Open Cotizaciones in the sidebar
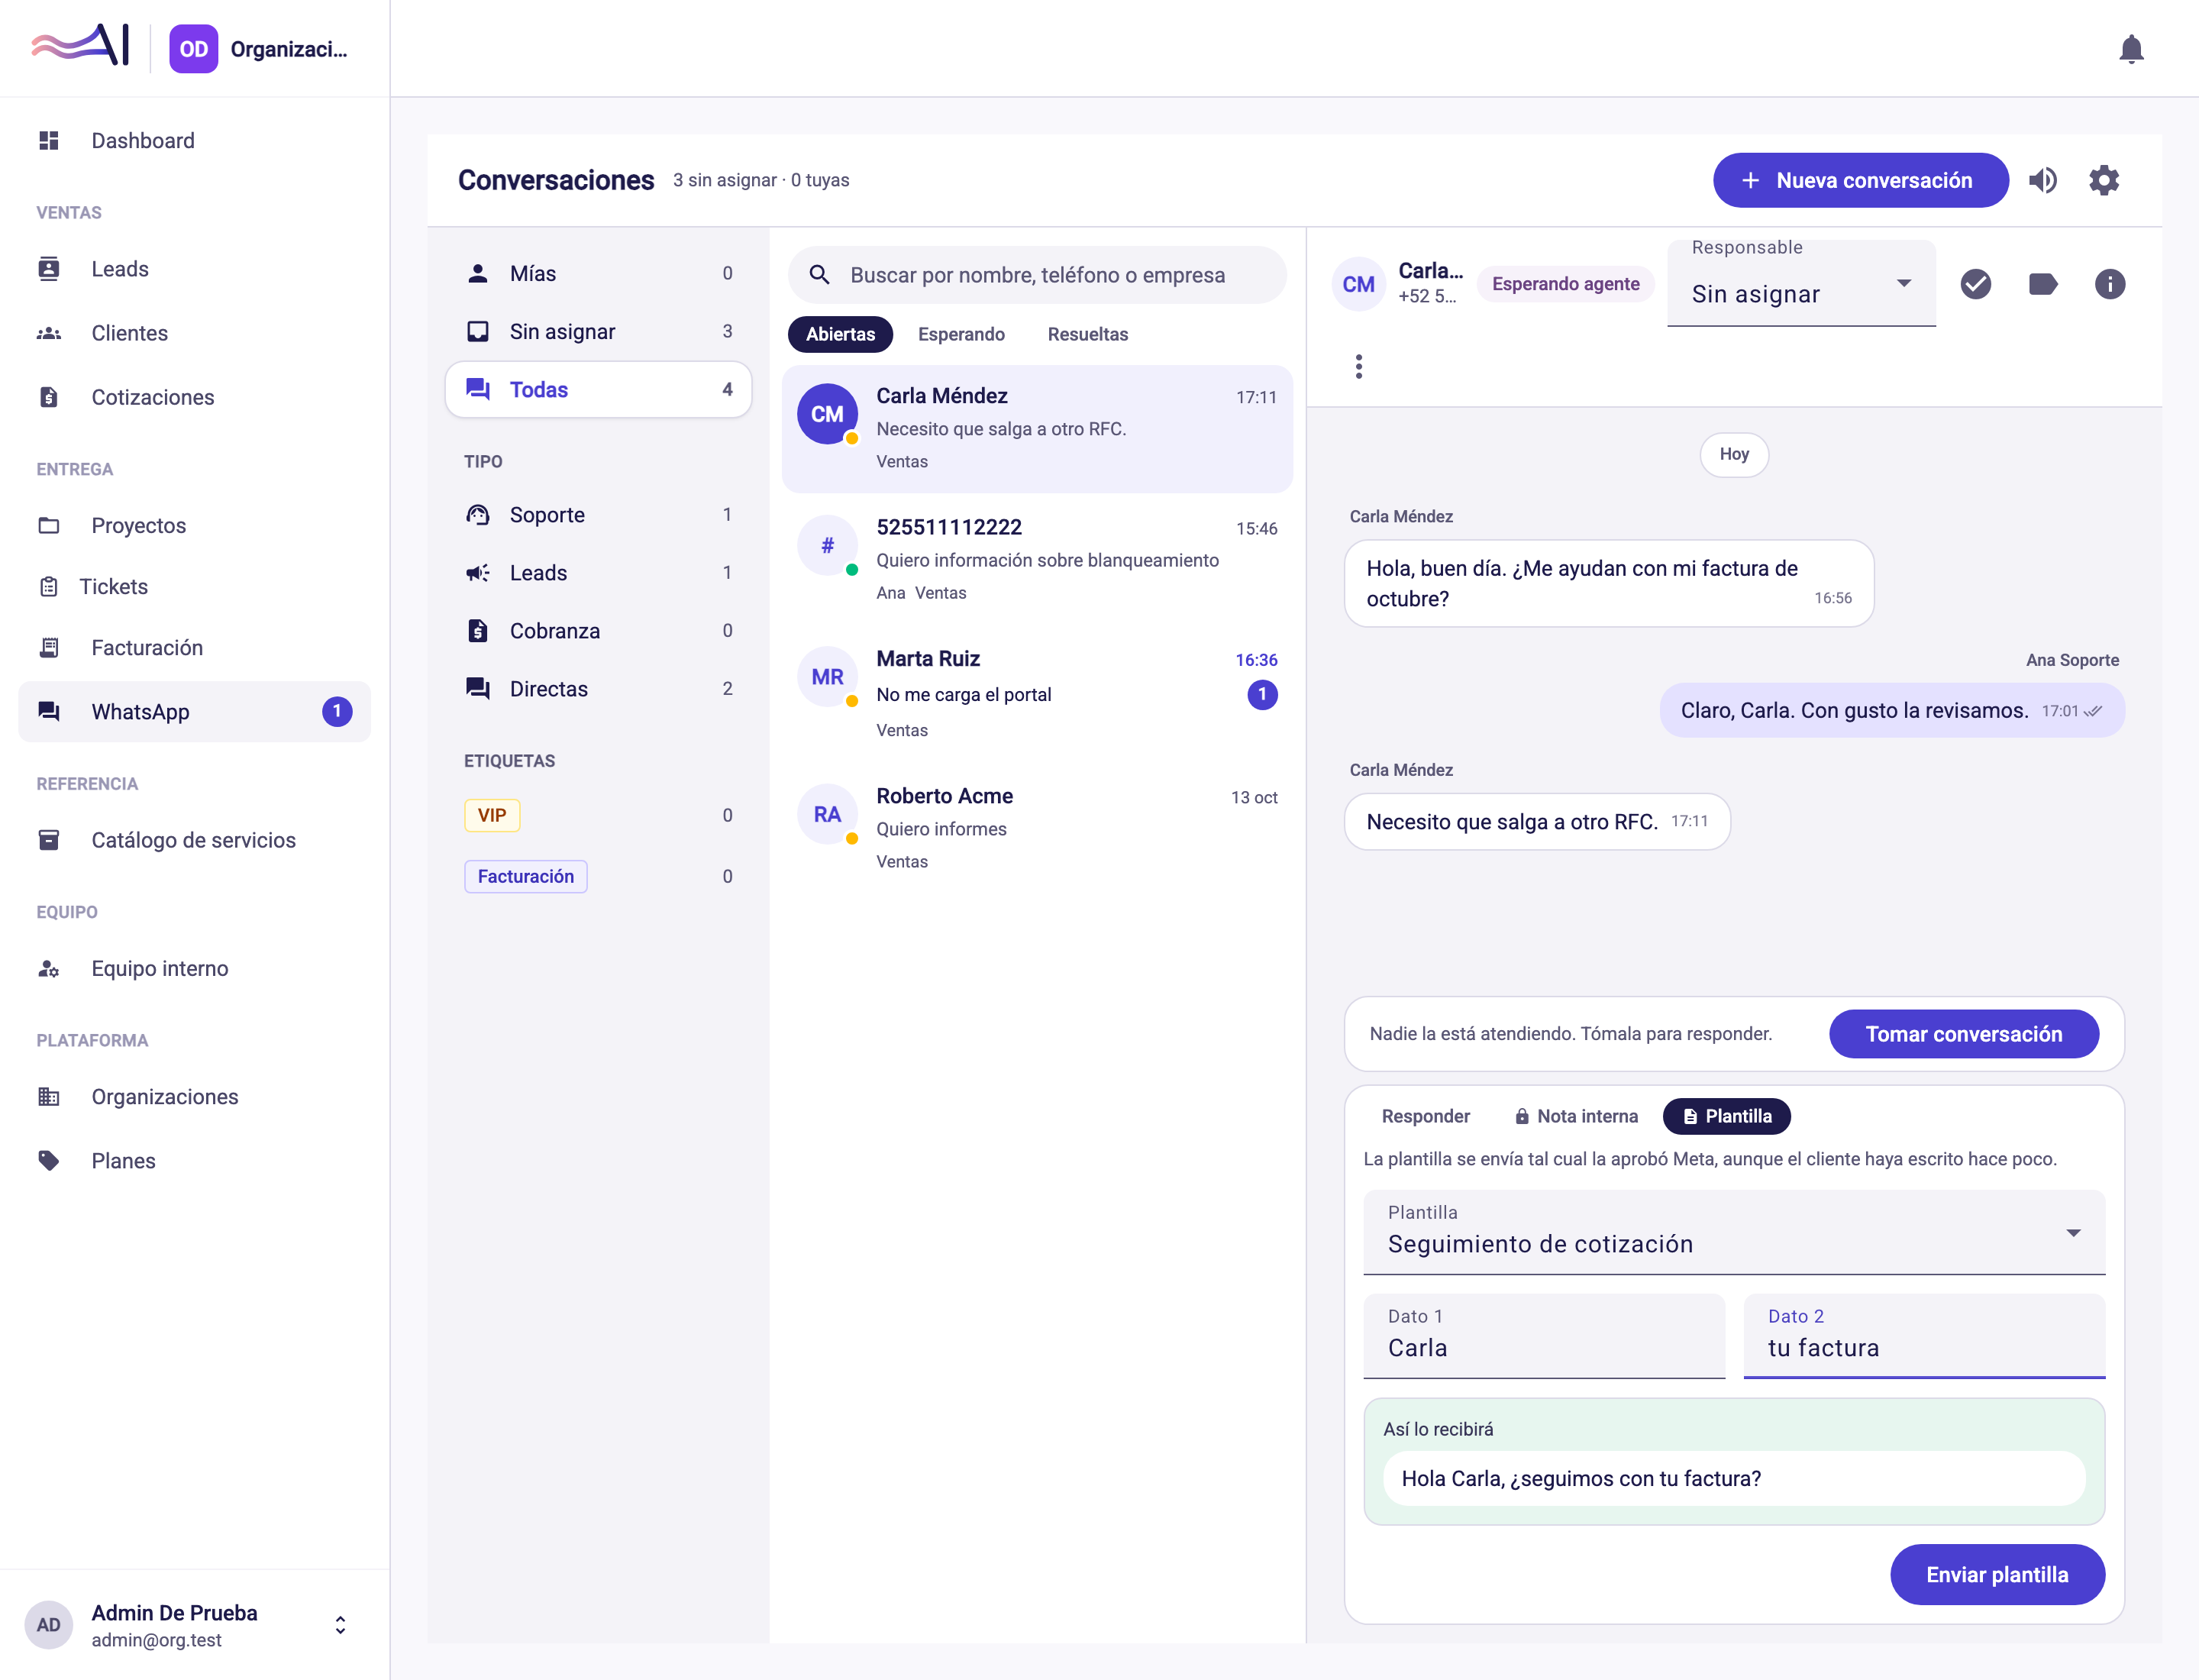This screenshot has height=1680, width=2199. point(194,397)
